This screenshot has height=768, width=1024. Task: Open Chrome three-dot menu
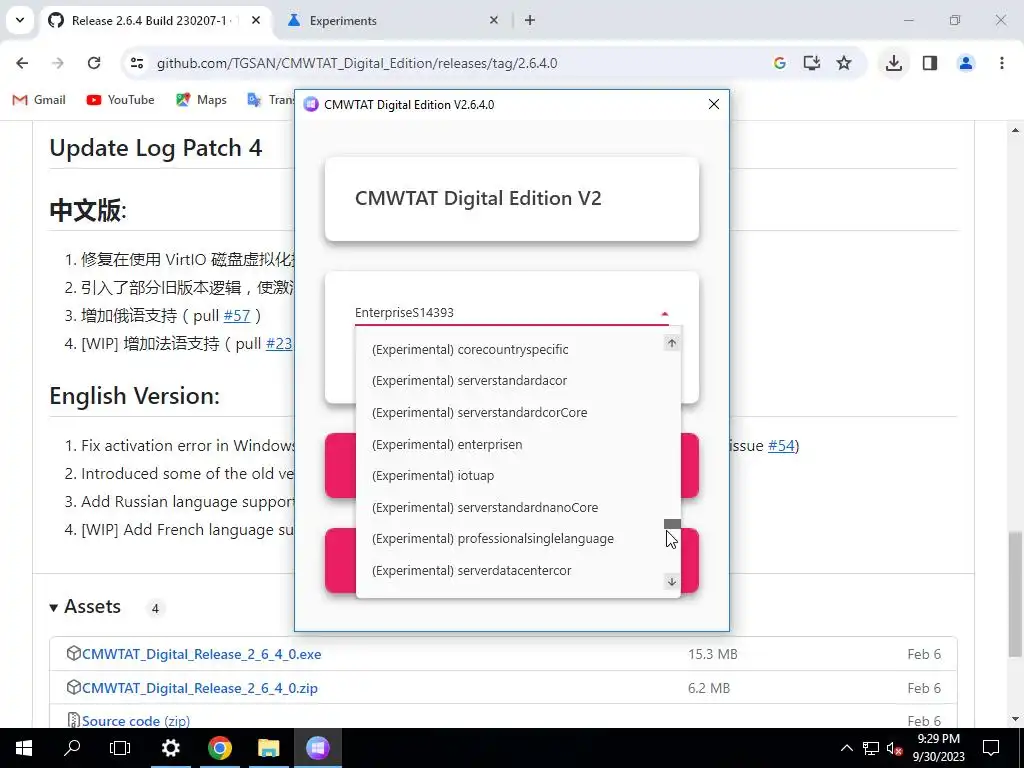(1002, 63)
